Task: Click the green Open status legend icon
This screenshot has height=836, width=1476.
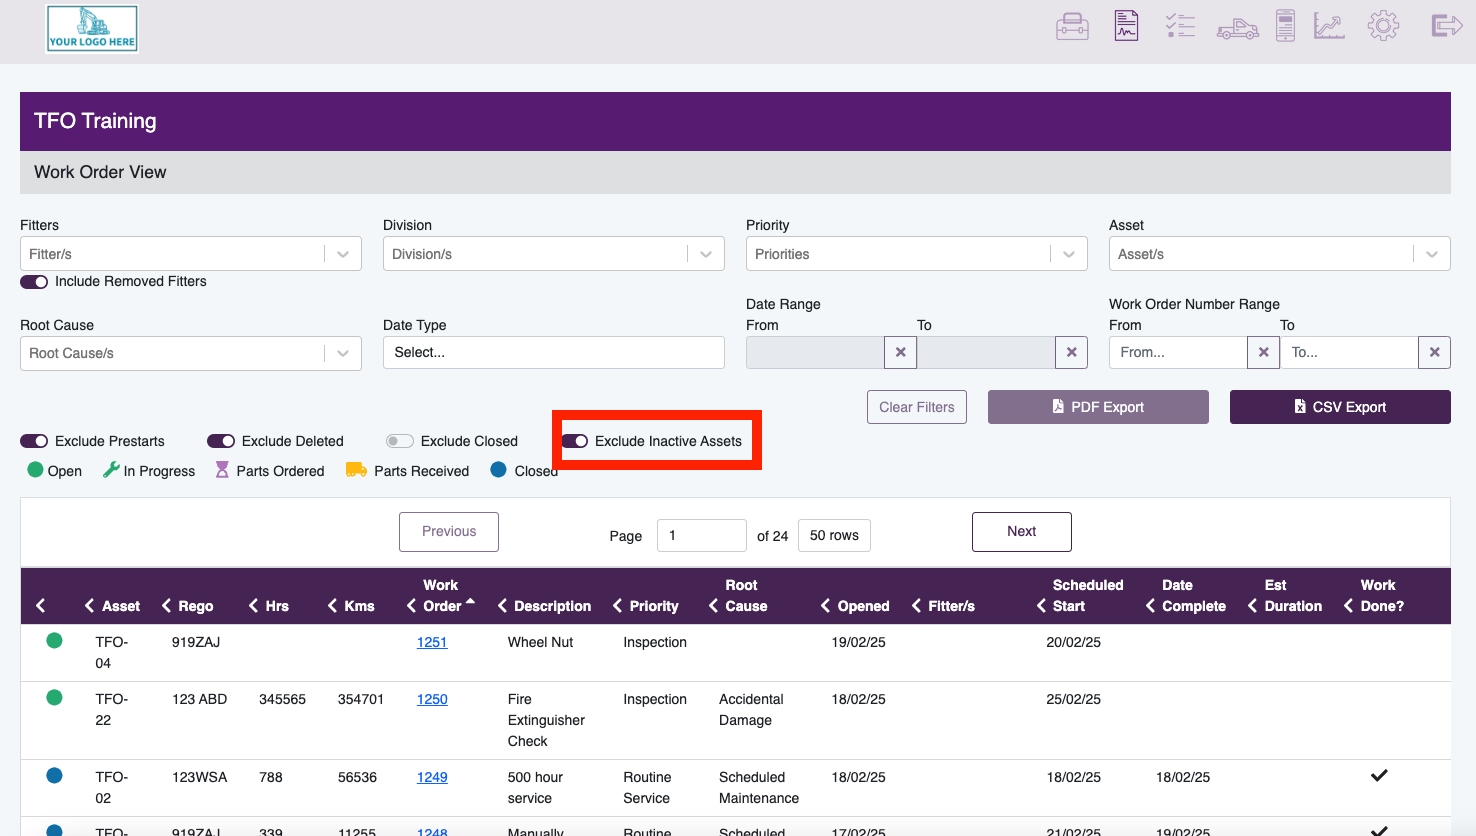Action: point(35,470)
